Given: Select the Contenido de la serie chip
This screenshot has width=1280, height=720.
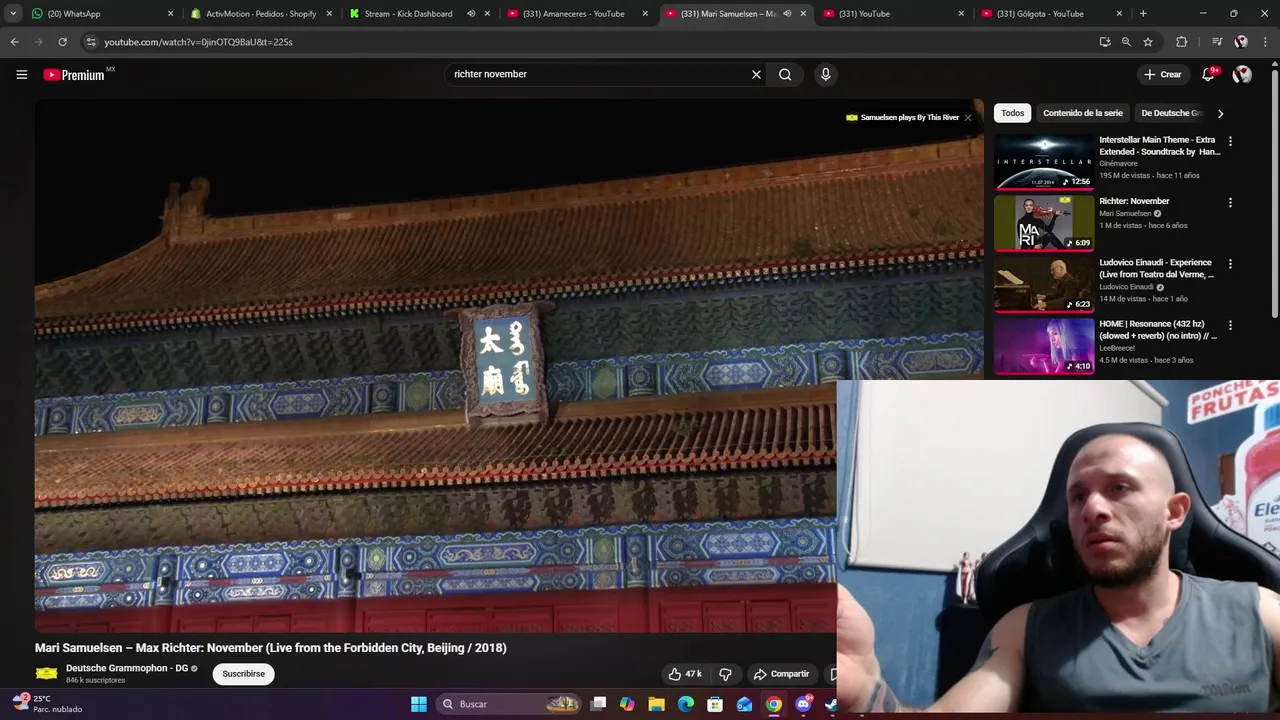Looking at the screenshot, I should pyautogui.click(x=1083, y=113).
